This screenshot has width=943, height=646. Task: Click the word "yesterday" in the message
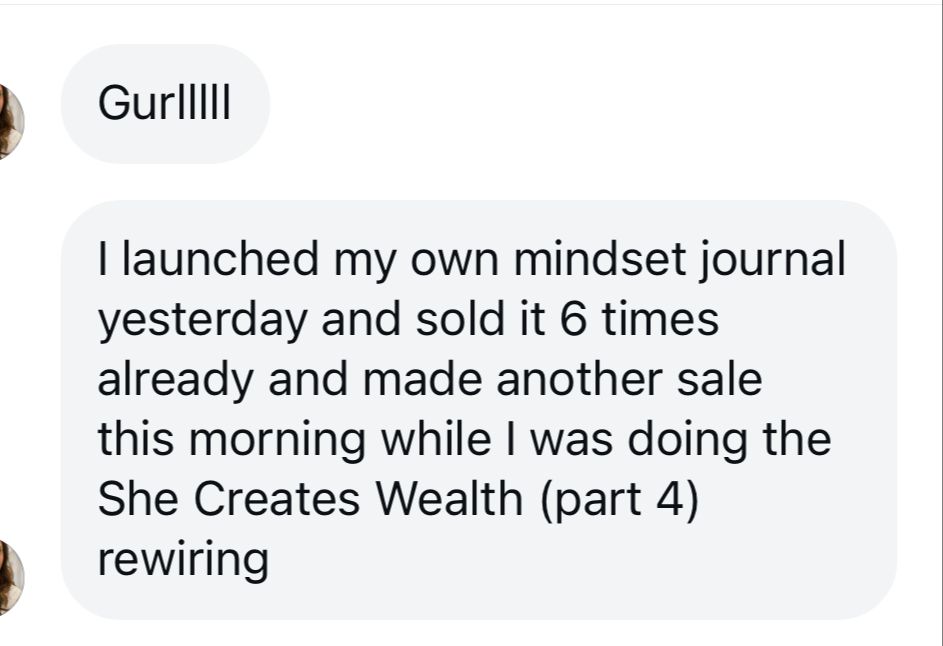click(176, 321)
